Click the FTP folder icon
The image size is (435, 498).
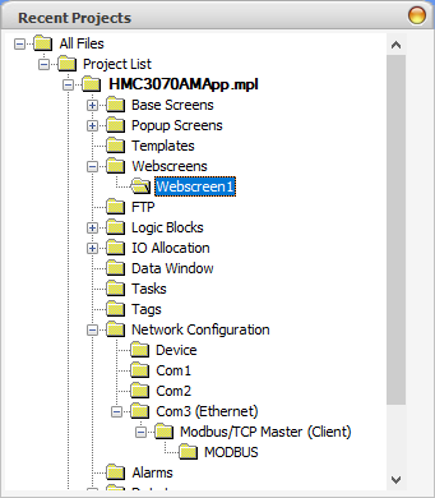click(x=116, y=207)
